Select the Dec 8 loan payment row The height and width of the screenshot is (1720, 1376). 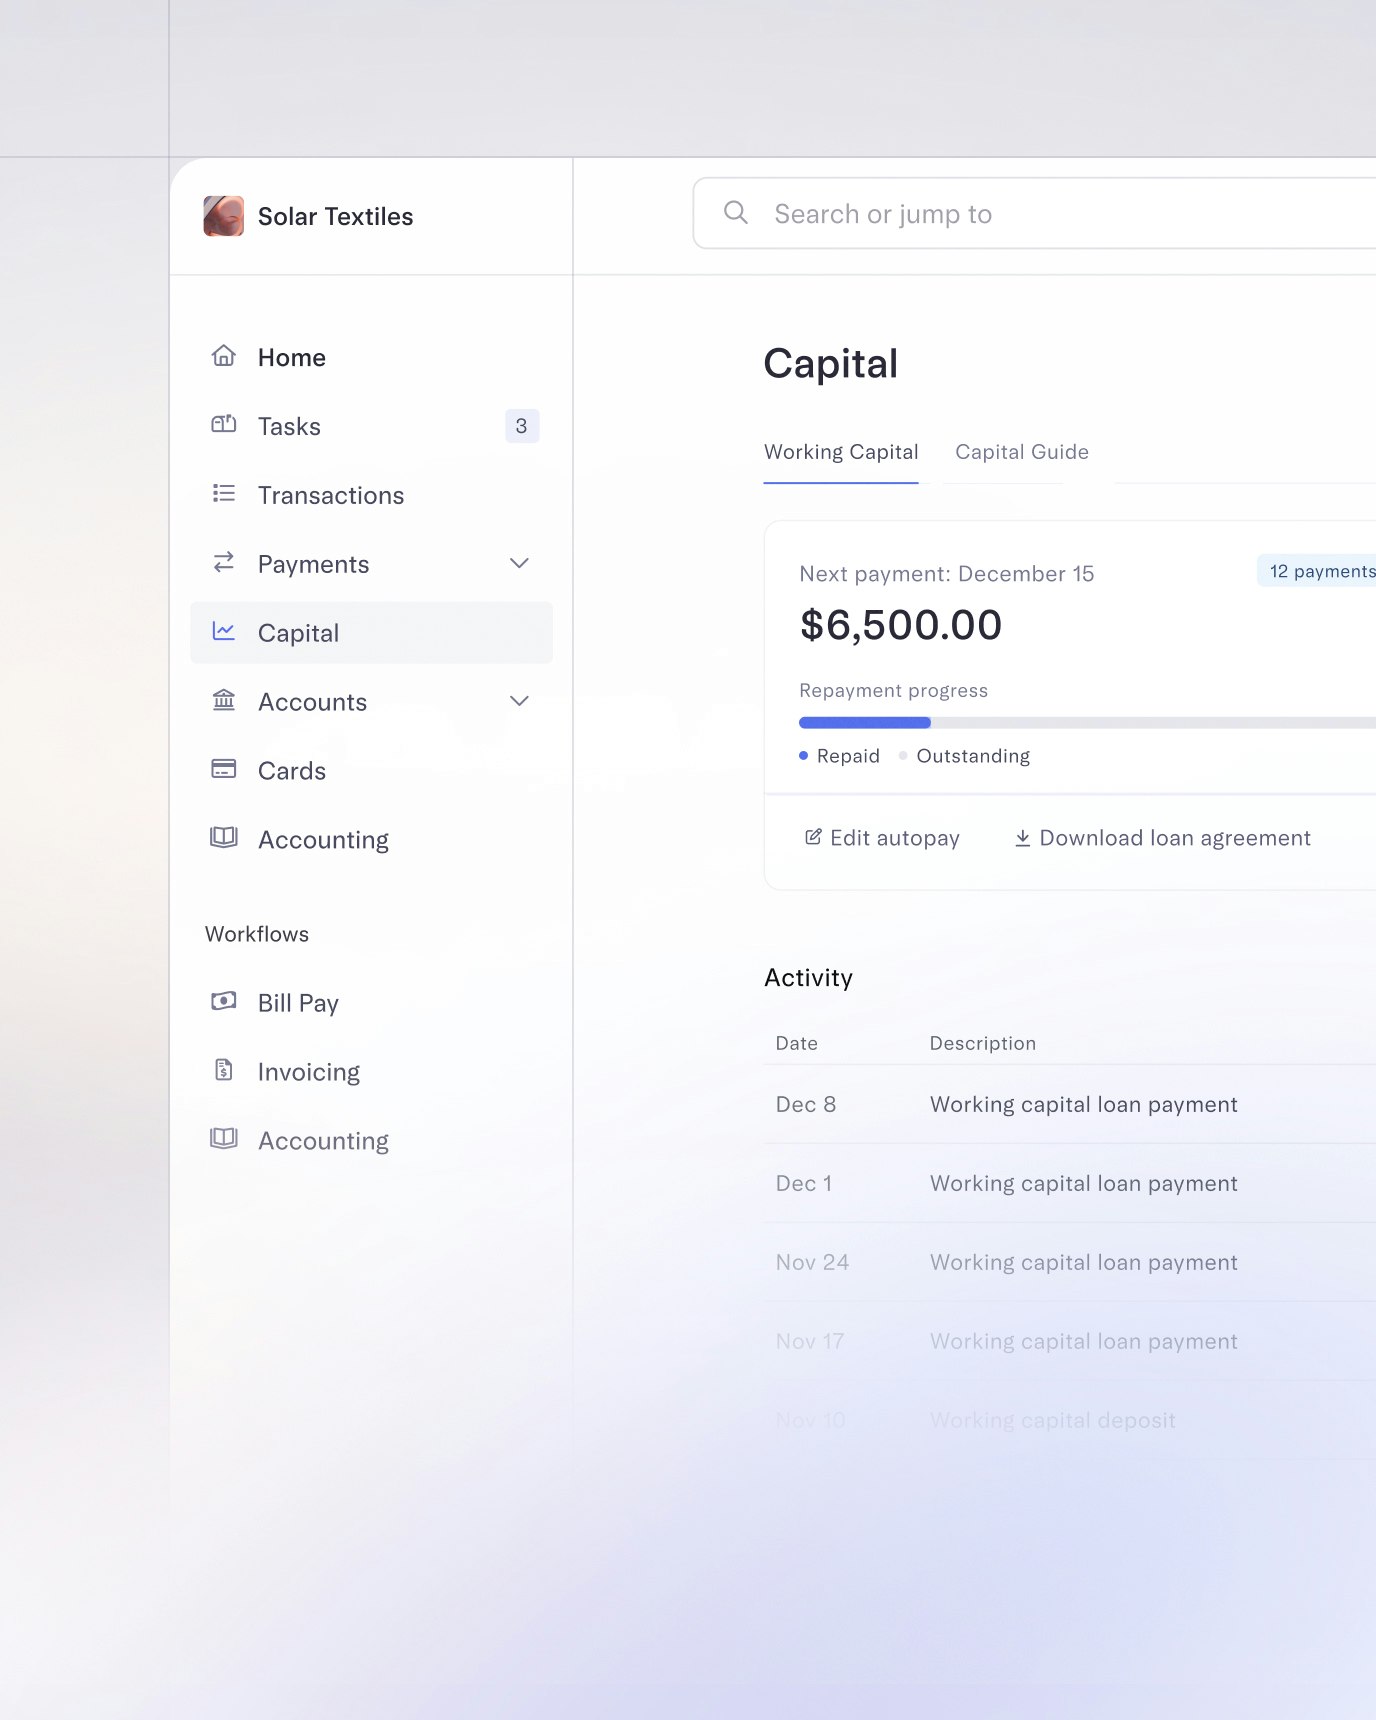[x=1070, y=1104]
